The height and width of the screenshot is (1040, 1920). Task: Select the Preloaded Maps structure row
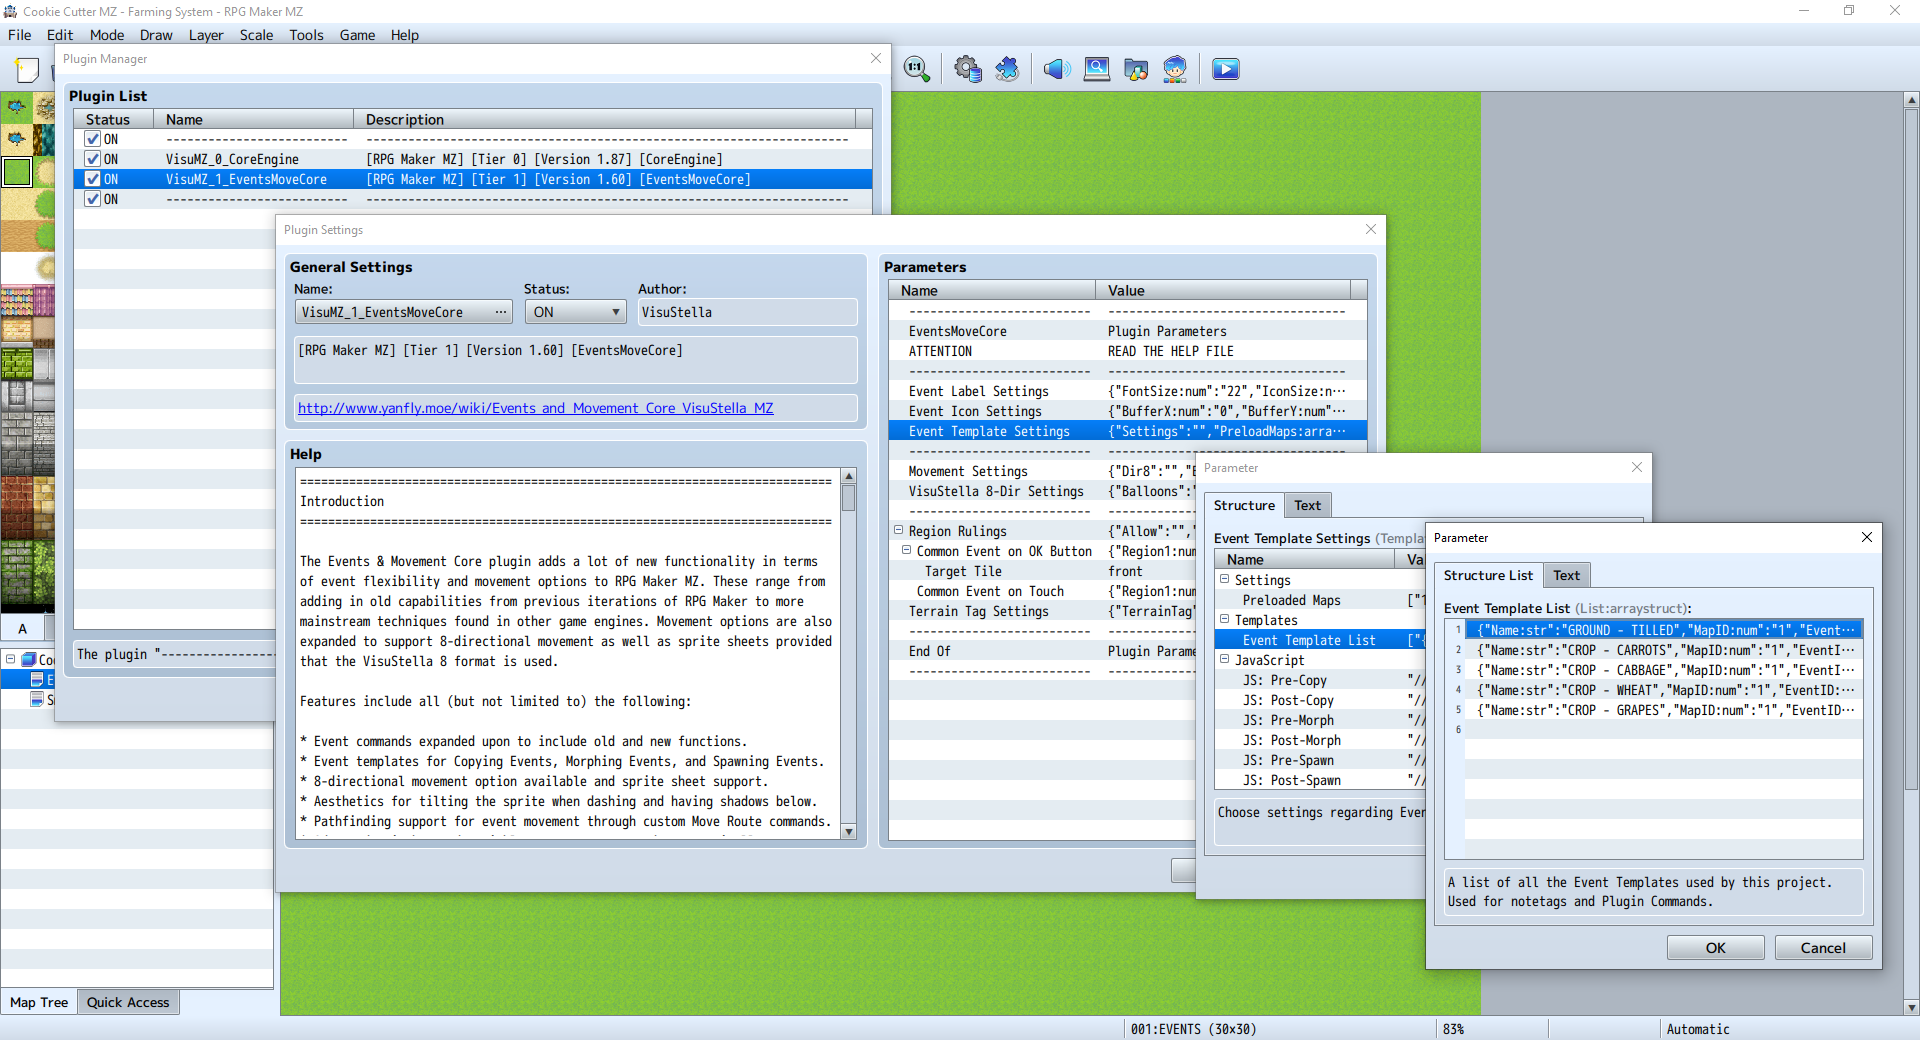pyautogui.click(x=1320, y=600)
